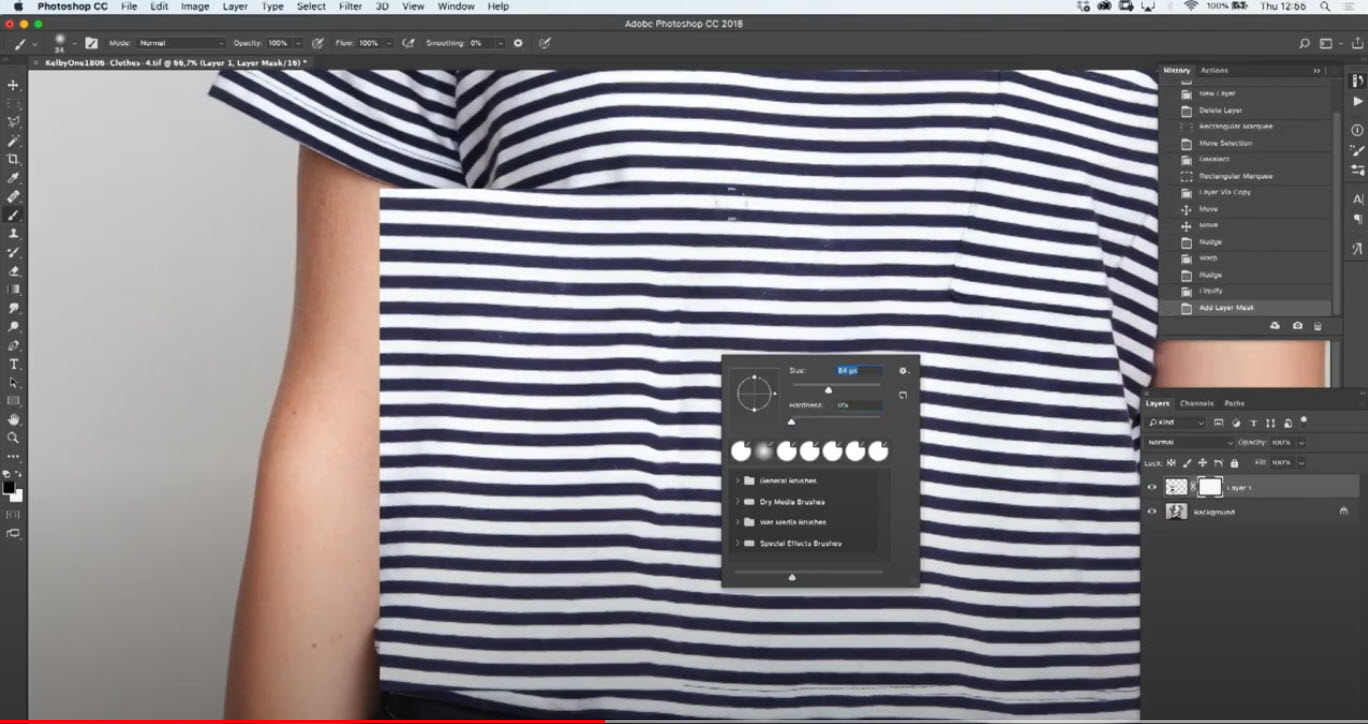Toggle type layer filter in Layers panel
This screenshot has height=724, width=1368.
pyautogui.click(x=1254, y=423)
